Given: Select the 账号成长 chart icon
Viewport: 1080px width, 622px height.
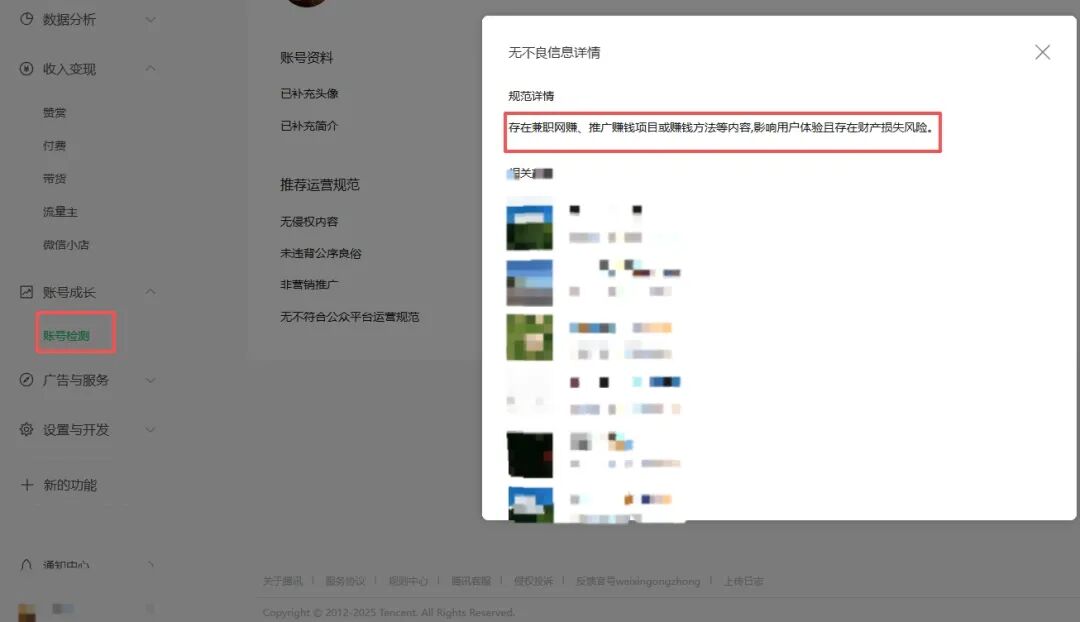Looking at the screenshot, I should click(25, 291).
